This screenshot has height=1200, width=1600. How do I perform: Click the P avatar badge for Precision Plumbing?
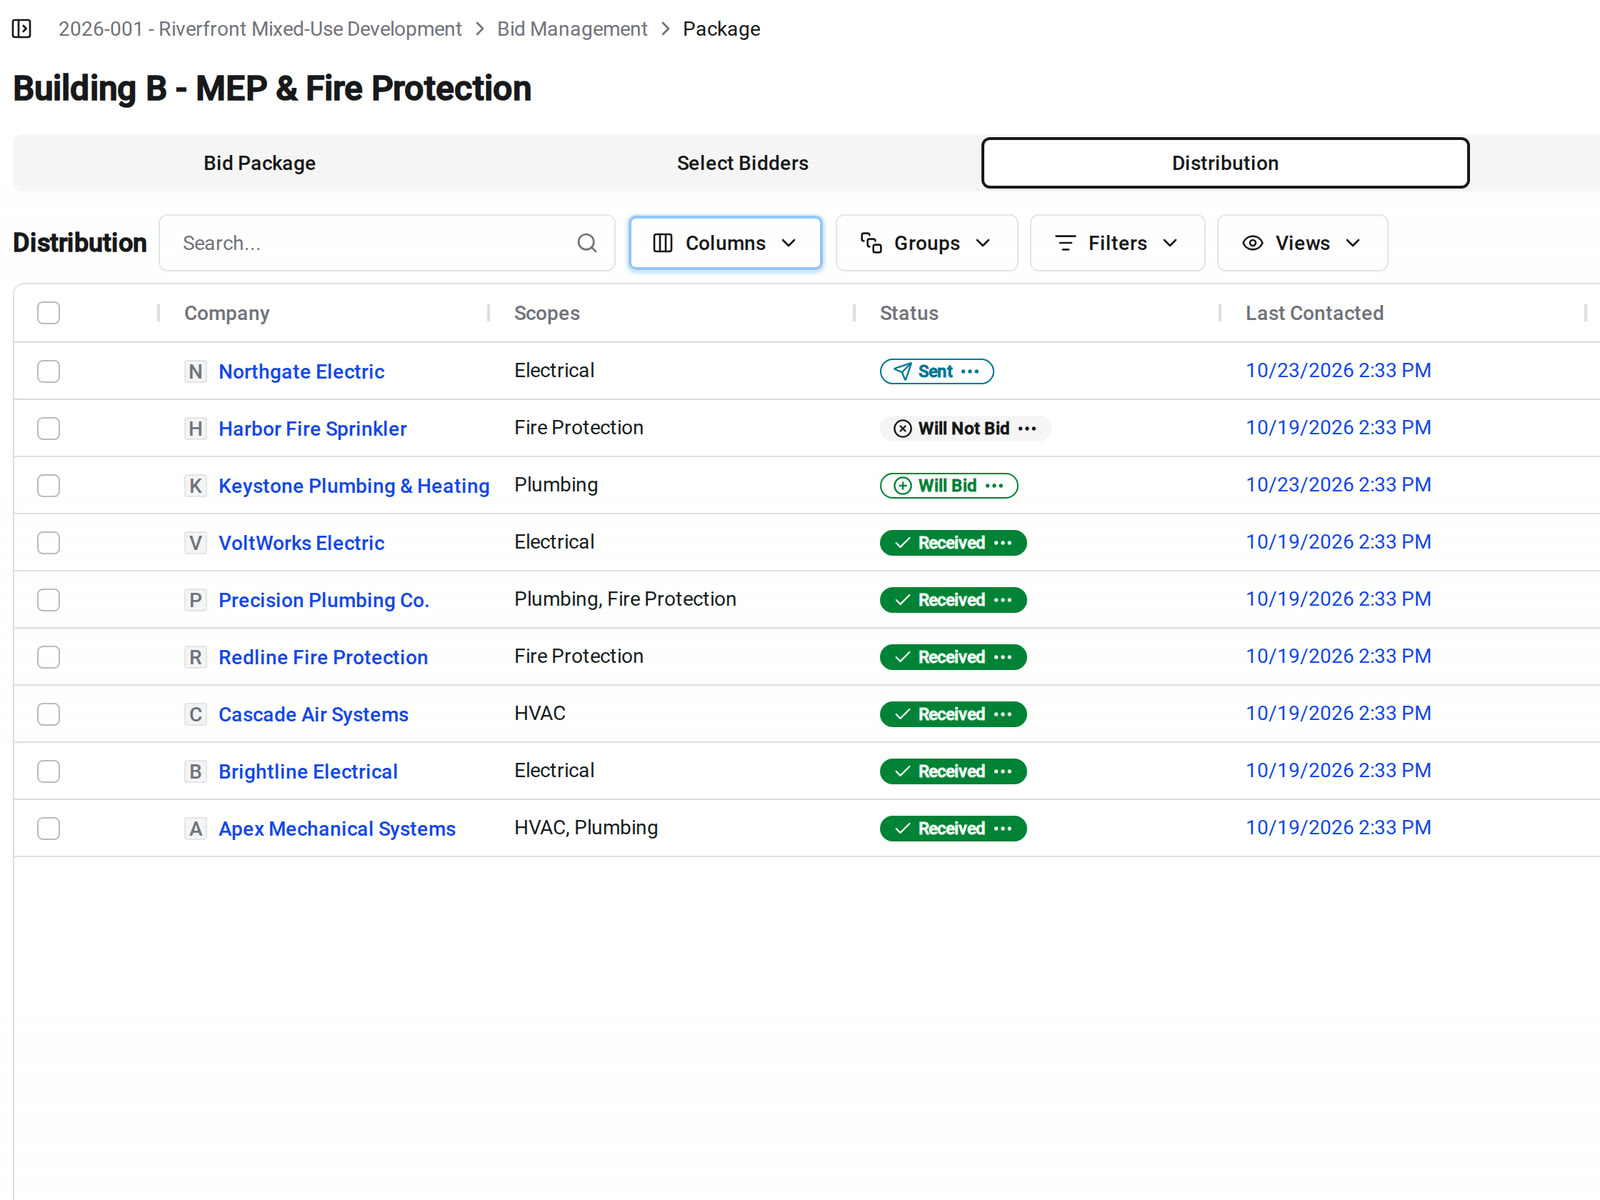[196, 600]
